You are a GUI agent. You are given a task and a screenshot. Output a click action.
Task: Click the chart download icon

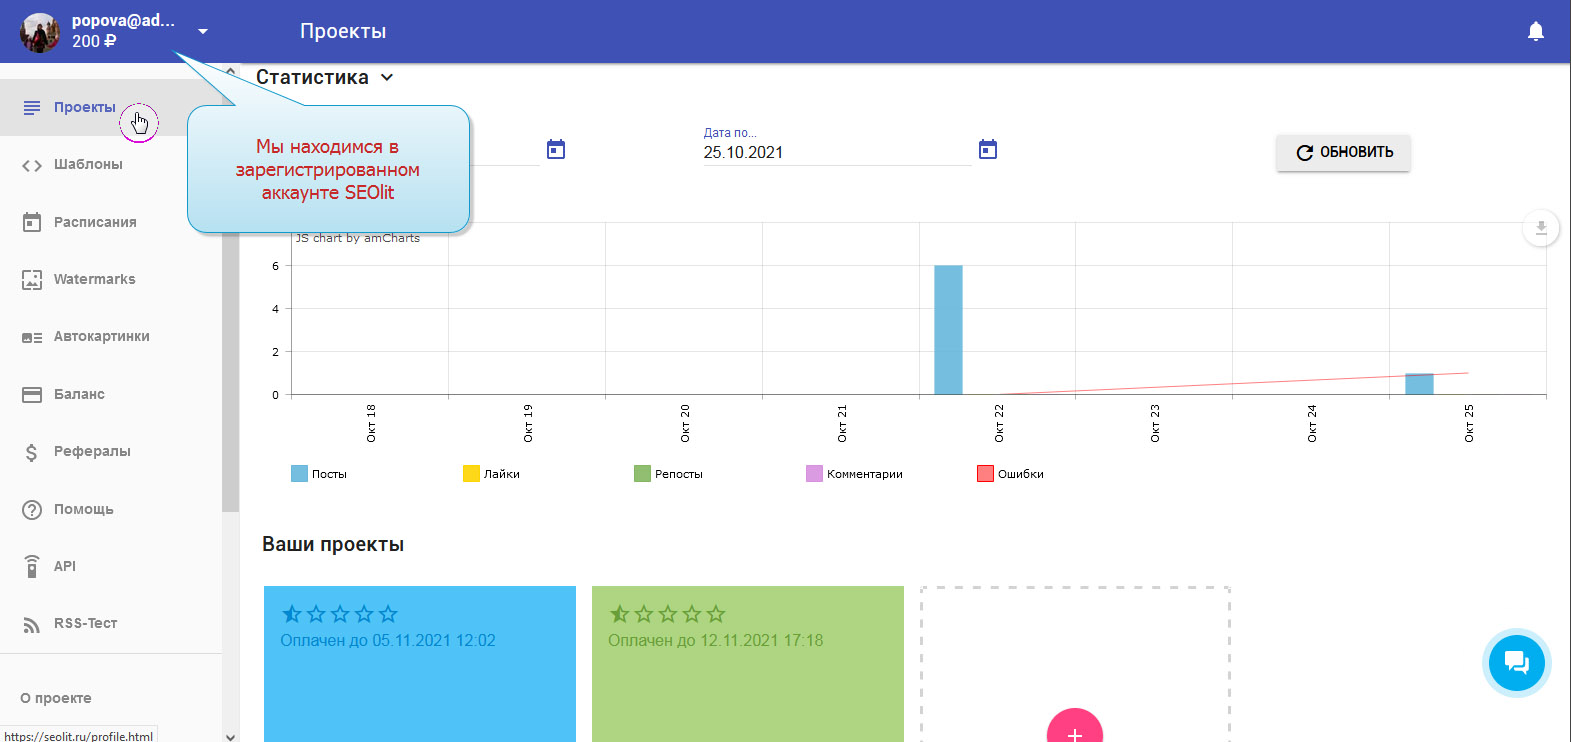tap(1540, 228)
